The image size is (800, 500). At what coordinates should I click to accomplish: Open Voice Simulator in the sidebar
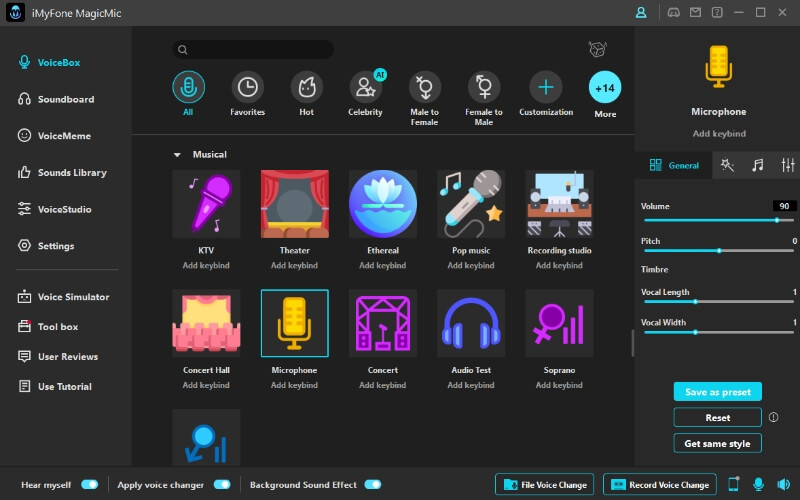(64, 296)
